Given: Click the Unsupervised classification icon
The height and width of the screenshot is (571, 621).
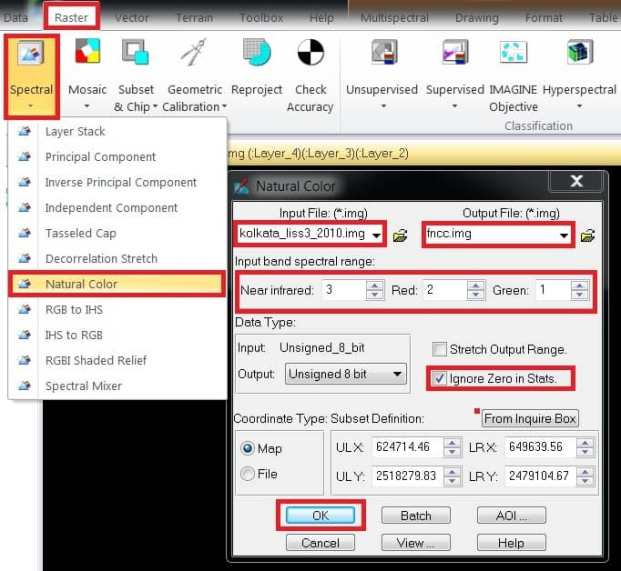Looking at the screenshot, I should tap(384, 51).
